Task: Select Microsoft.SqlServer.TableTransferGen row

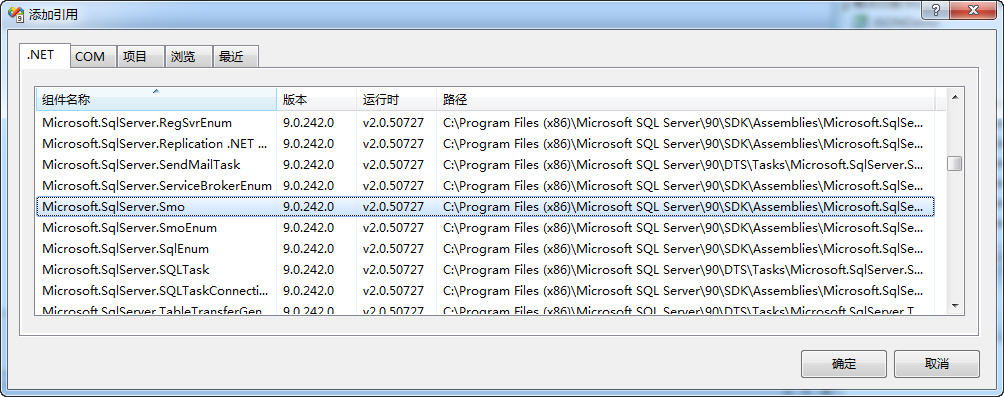Action: [485, 310]
